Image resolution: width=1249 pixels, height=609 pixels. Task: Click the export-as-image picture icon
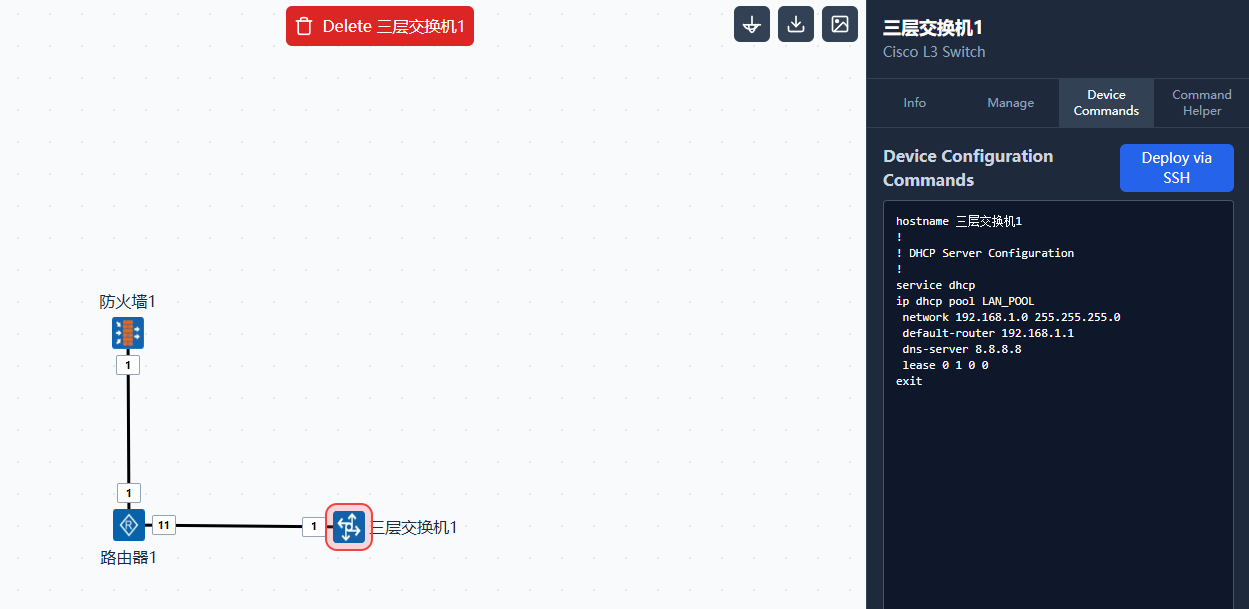tap(839, 24)
